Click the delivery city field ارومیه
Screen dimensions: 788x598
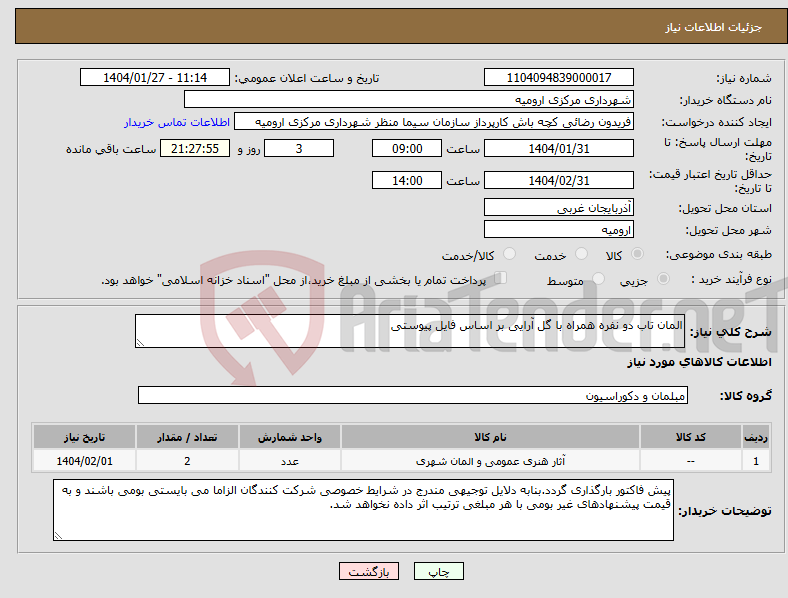pyautogui.click(x=559, y=230)
